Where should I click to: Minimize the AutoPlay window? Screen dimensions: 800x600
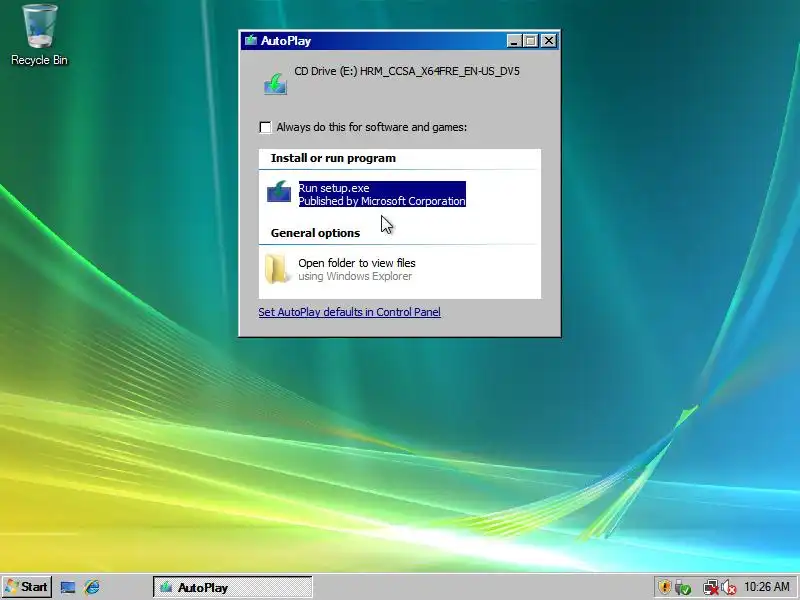coord(514,41)
